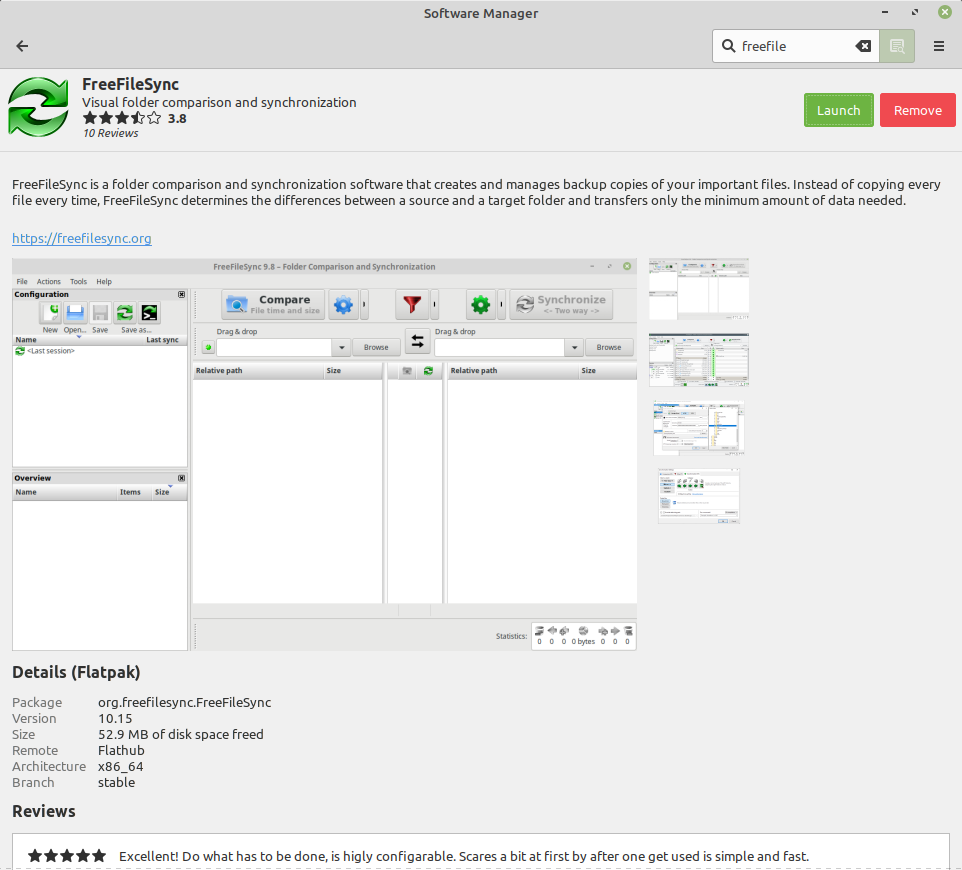The image size is (962, 870).
Task: Click the remote value "Flathub"
Action: [x=121, y=750]
